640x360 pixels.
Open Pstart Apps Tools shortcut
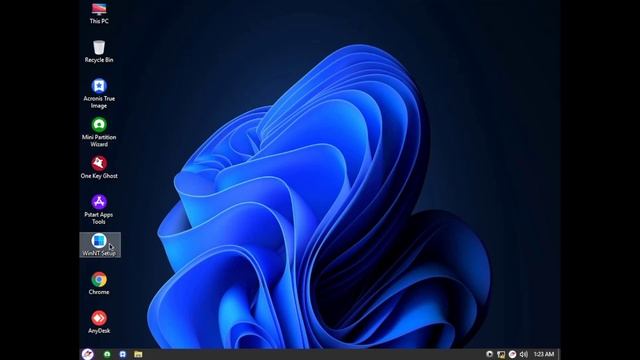99,209
